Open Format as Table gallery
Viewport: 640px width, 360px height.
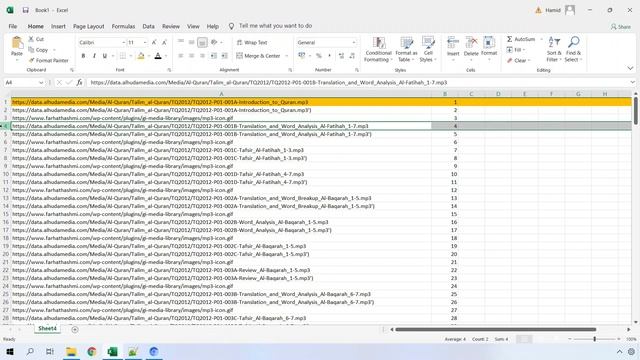point(406,49)
